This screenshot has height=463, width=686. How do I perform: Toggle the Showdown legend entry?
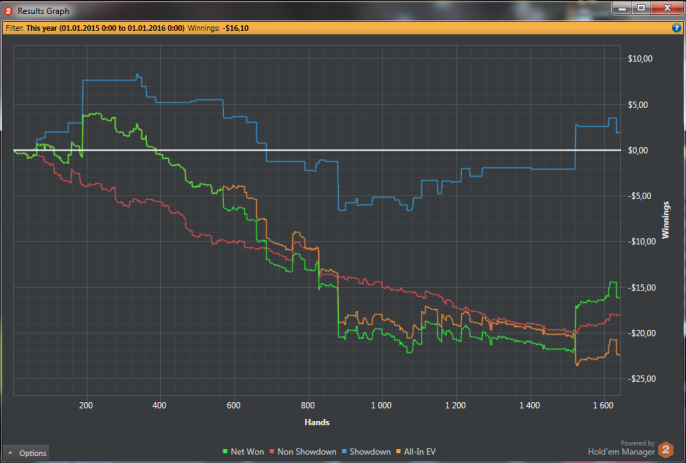pyautogui.click(x=366, y=452)
